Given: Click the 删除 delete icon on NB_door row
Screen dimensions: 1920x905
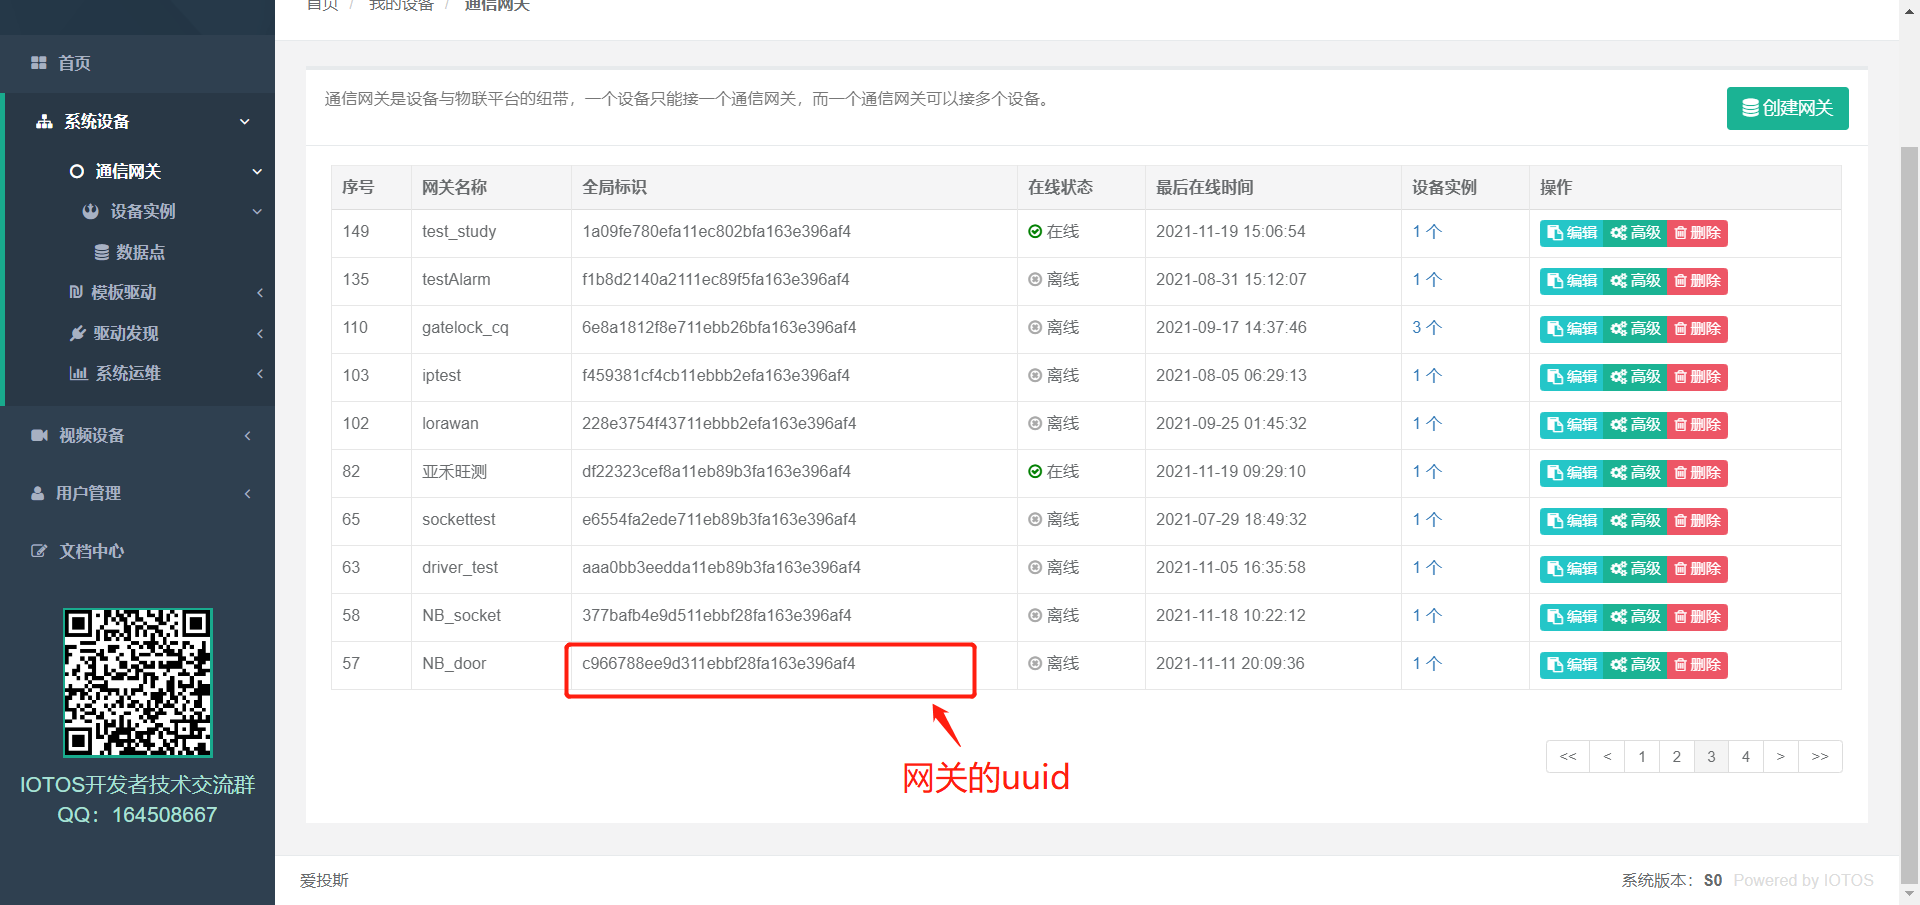Looking at the screenshot, I should coord(1680,664).
